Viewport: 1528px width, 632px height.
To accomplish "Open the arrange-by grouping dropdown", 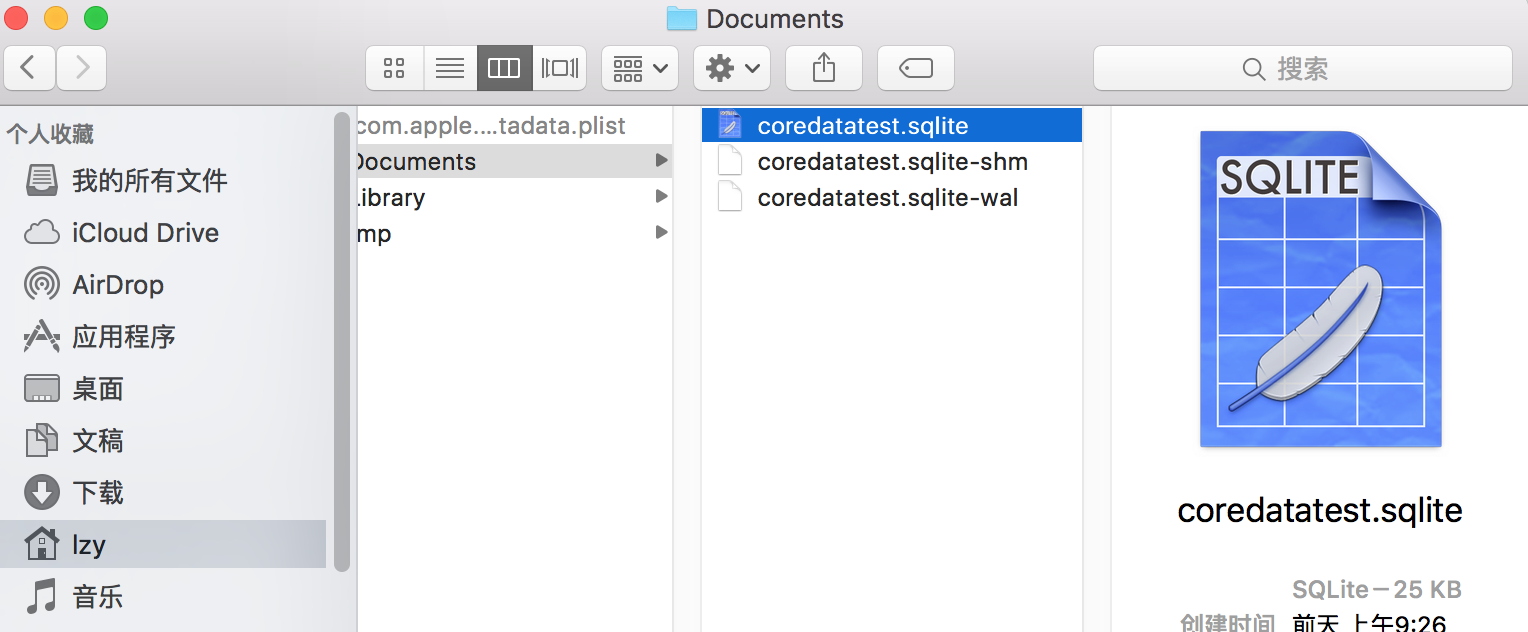I will (640, 68).
